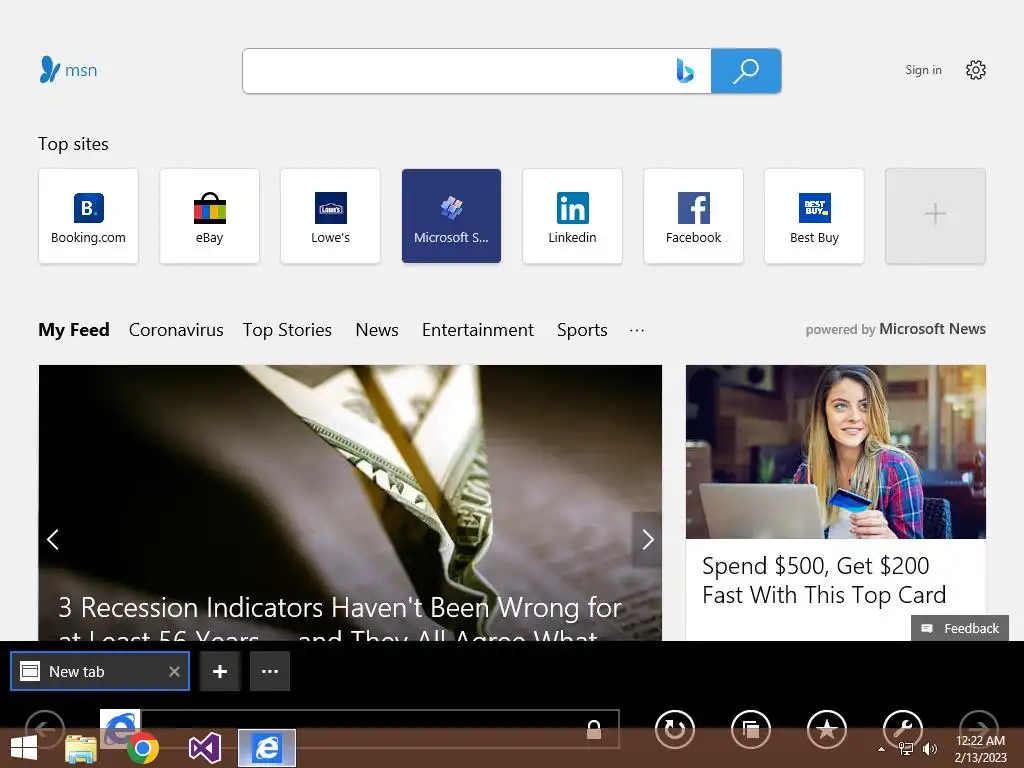Open the Booking.com top site tile
Viewport: 1024px width, 768px height.
pos(88,216)
